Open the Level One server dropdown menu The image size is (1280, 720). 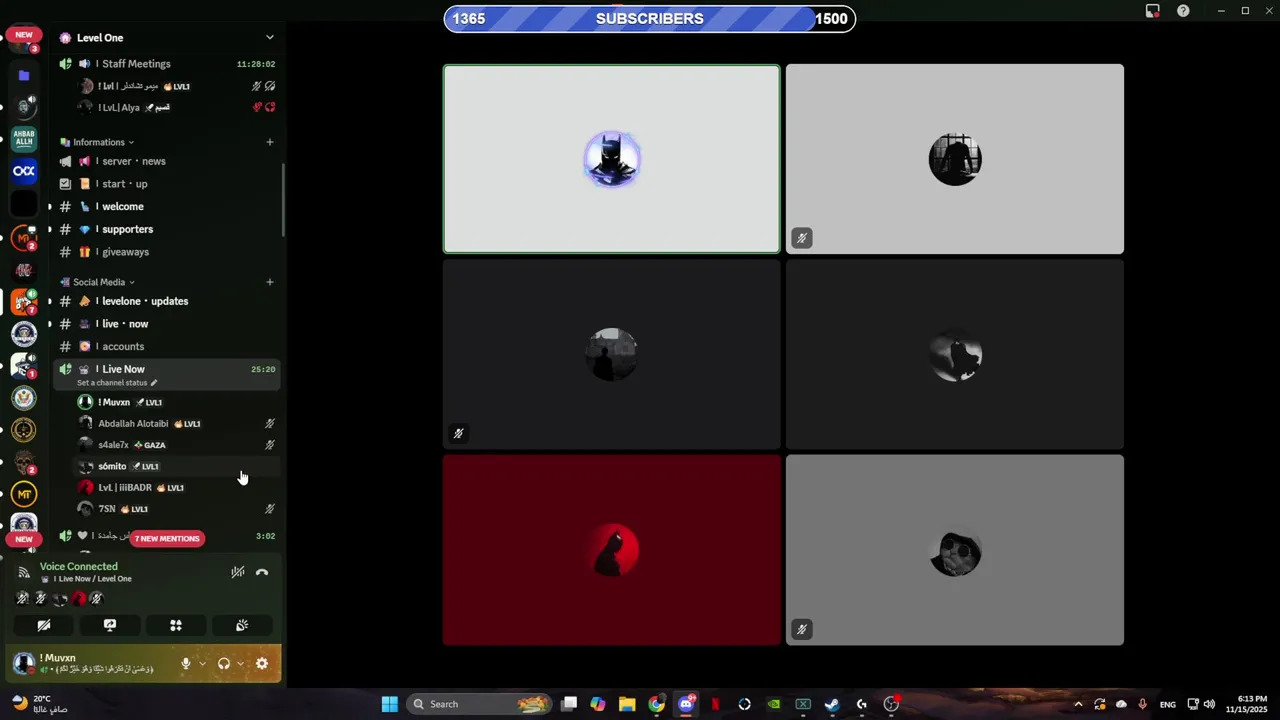point(269,38)
